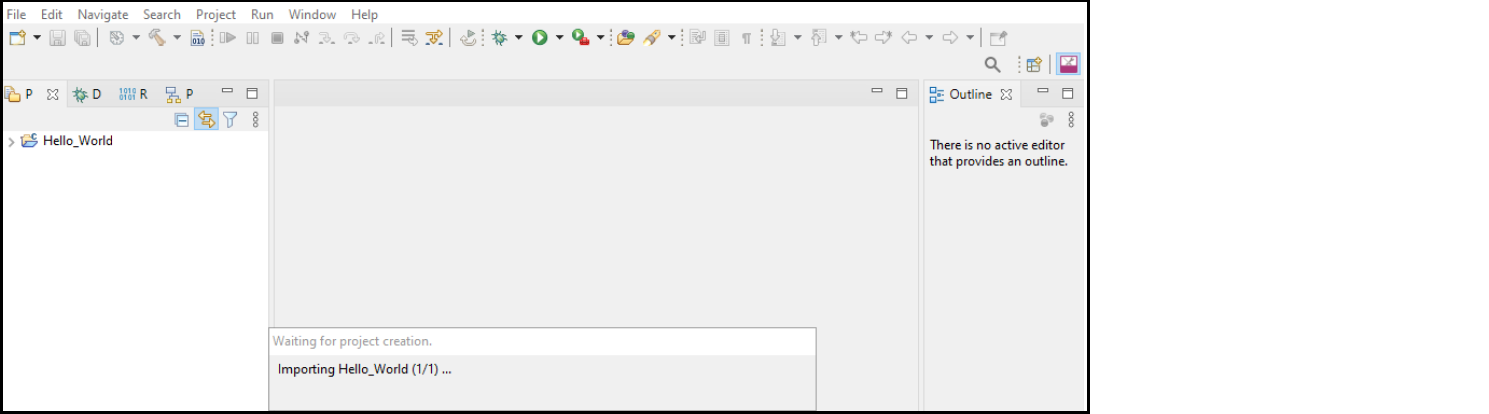The width and height of the screenshot is (1489, 414).
Task: Switch to the Outline tab
Action: click(969, 94)
